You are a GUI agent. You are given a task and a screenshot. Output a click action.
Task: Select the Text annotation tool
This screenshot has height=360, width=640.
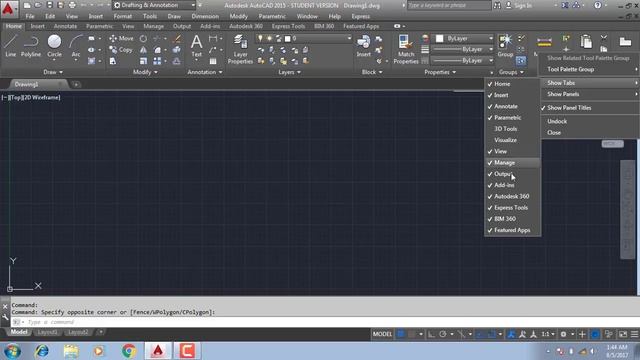coord(196,46)
